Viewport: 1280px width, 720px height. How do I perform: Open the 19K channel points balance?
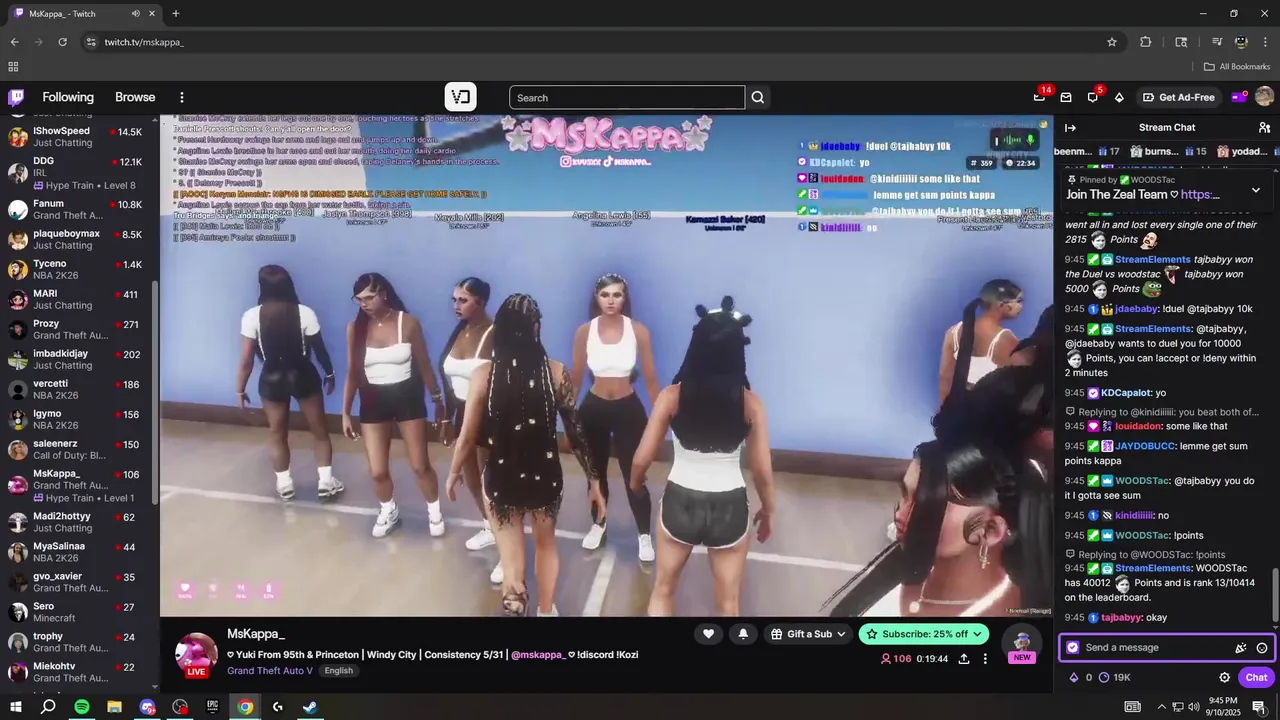(1115, 677)
